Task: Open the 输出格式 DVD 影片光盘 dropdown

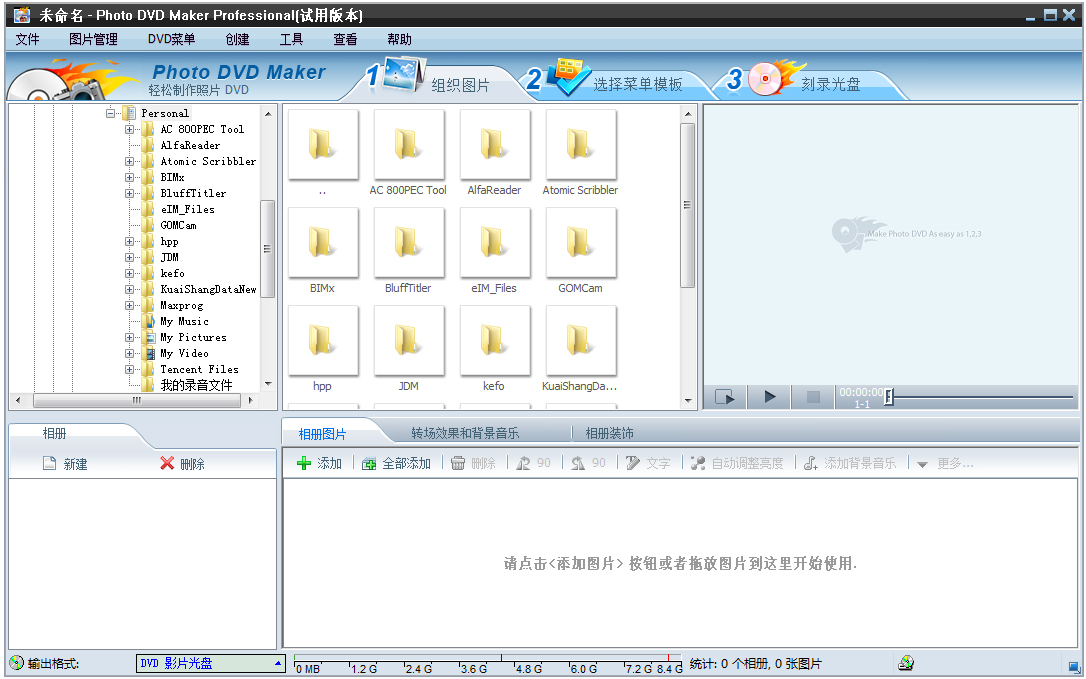Action: [278, 663]
